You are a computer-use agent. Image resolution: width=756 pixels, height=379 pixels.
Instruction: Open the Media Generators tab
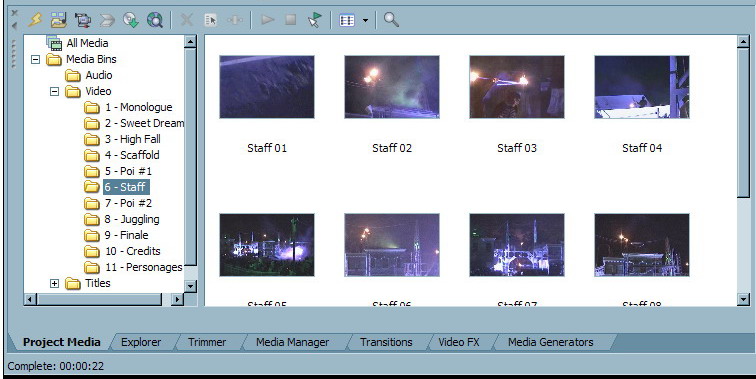click(x=551, y=342)
